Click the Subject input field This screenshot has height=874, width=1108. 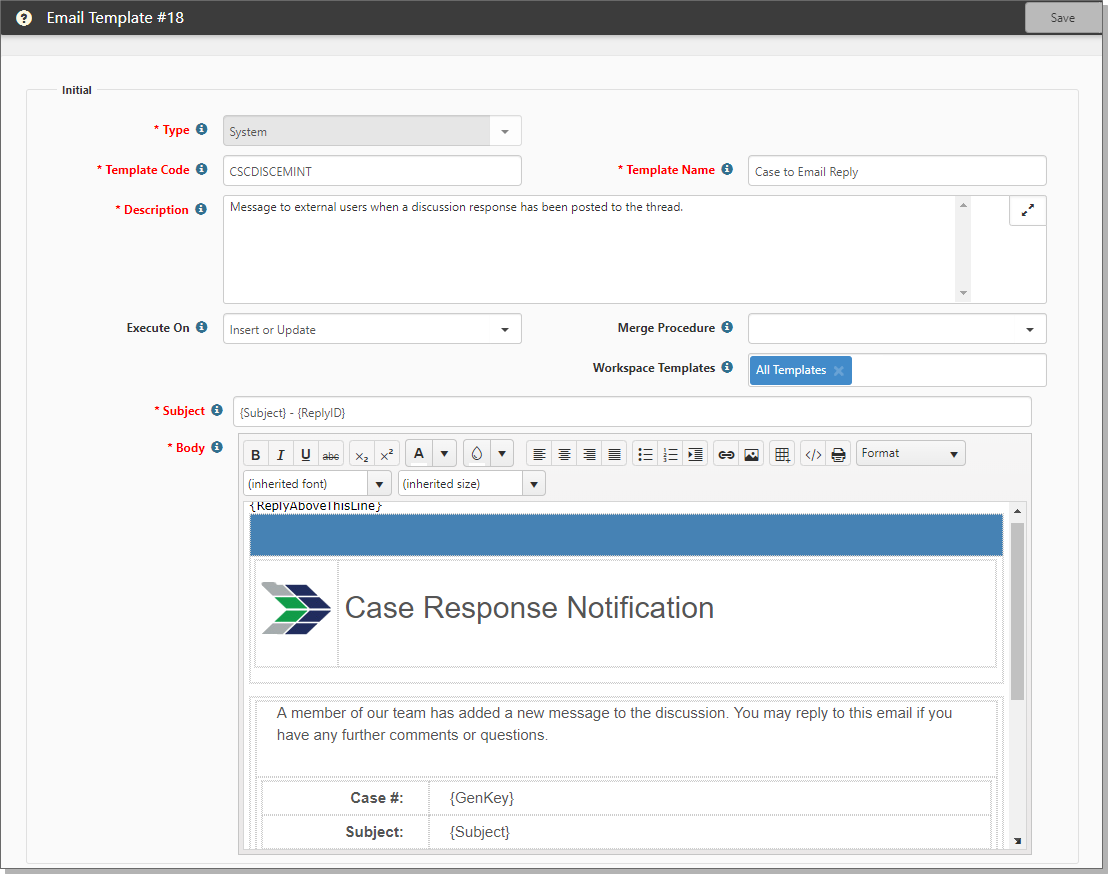(x=632, y=412)
